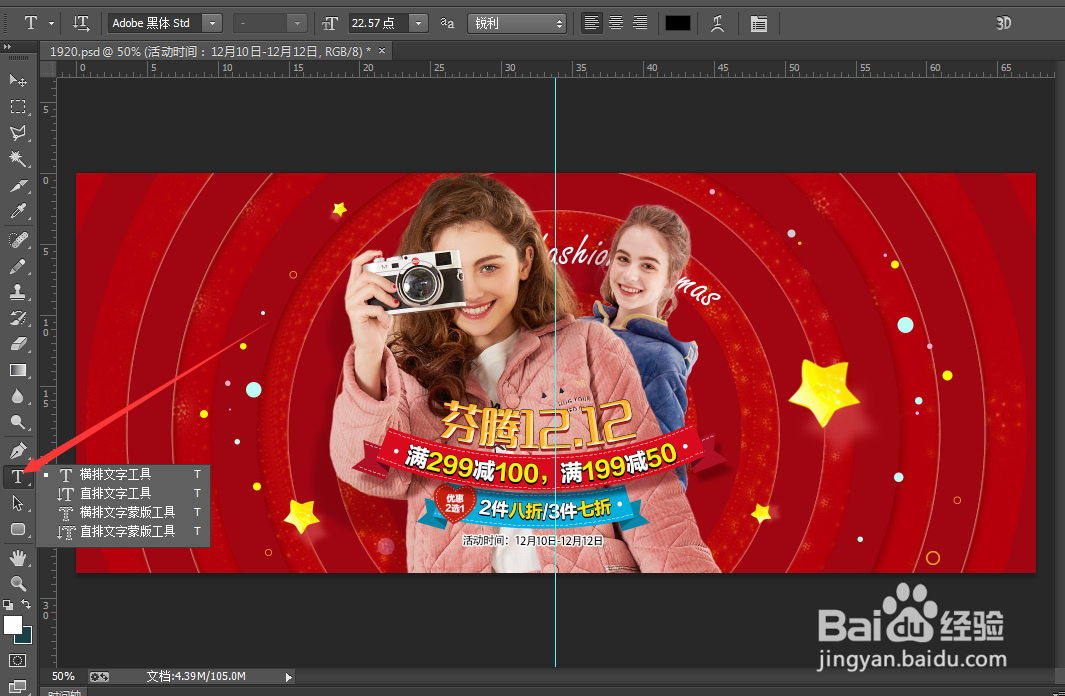Select the Eyedropper tool
This screenshot has height=696, width=1065.
coord(18,211)
